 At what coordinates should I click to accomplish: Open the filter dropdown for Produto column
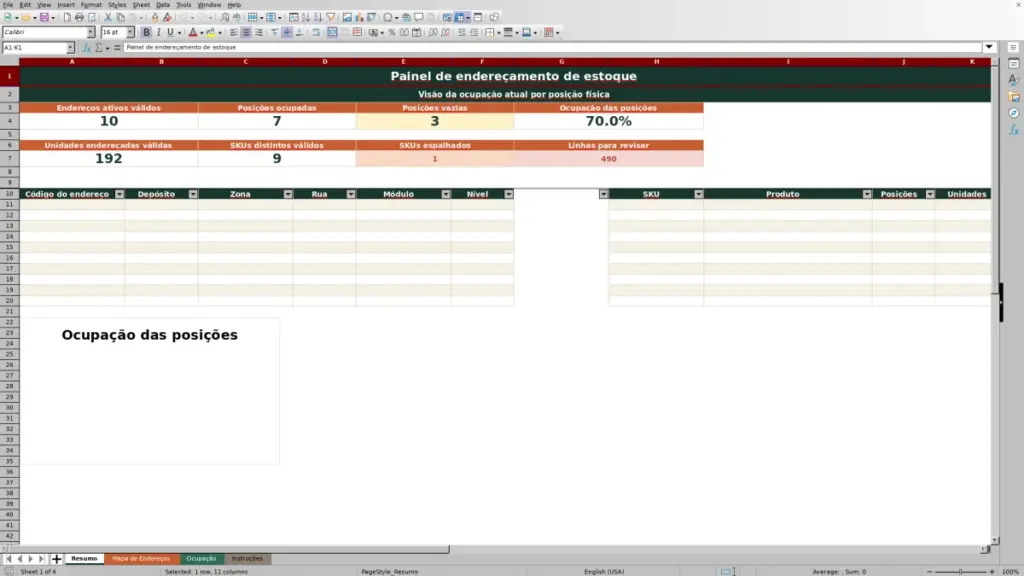click(x=867, y=194)
